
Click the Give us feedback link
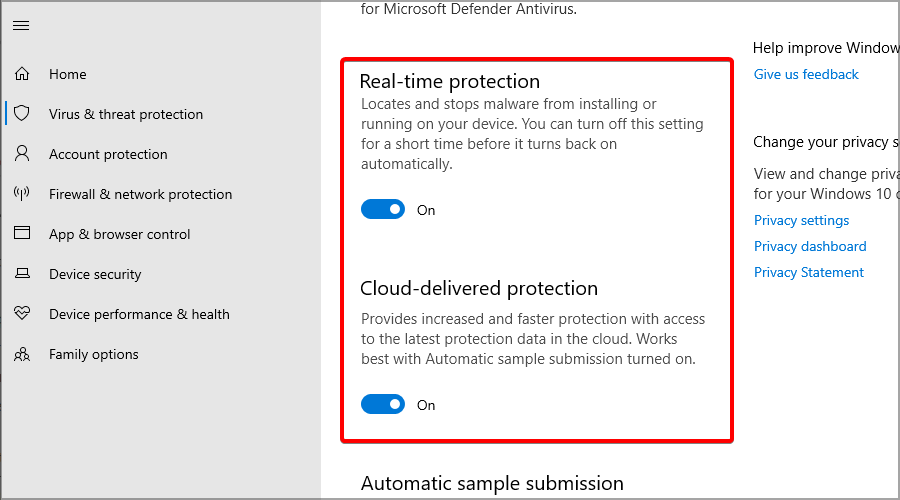[806, 75]
